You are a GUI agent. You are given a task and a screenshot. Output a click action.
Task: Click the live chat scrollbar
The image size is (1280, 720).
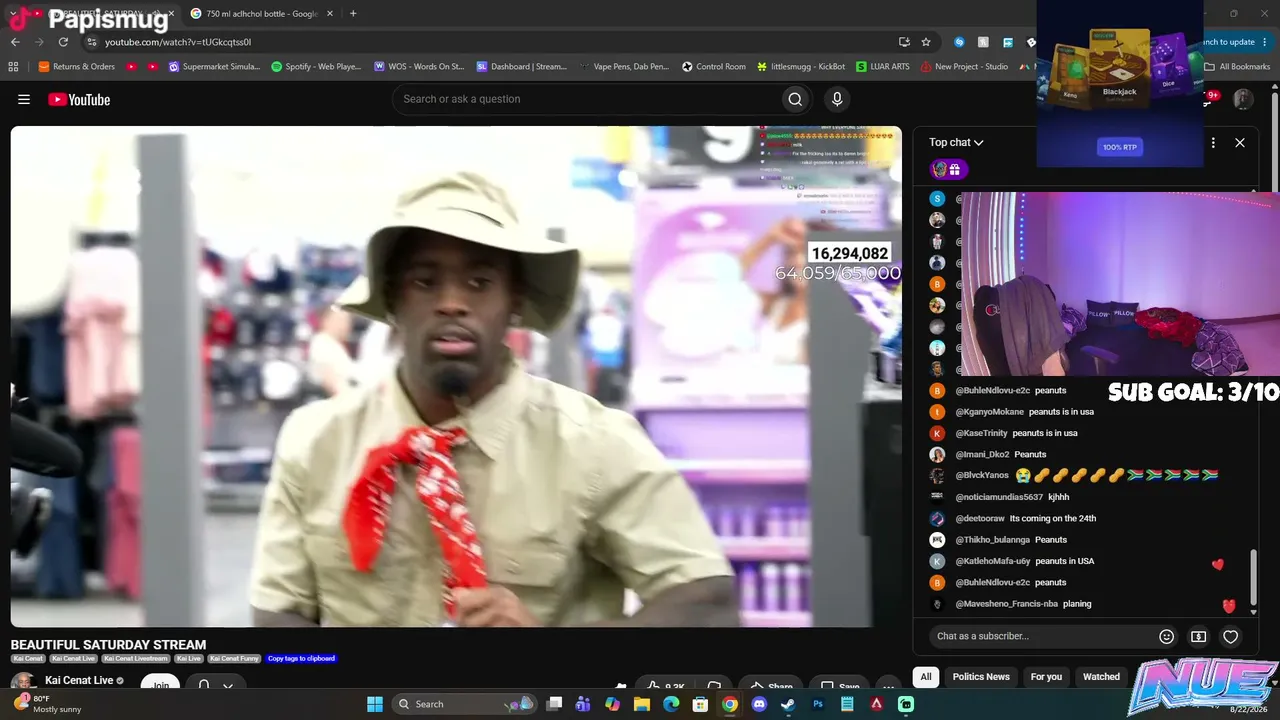(x=1254, y=577)
